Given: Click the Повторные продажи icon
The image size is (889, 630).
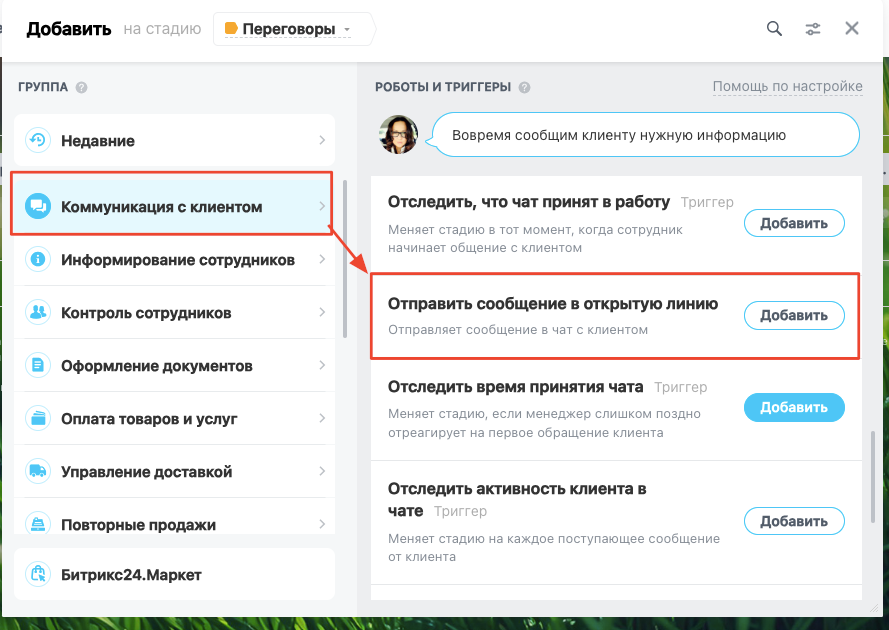Looking at the screenshot, I should [x=38, y=523].
